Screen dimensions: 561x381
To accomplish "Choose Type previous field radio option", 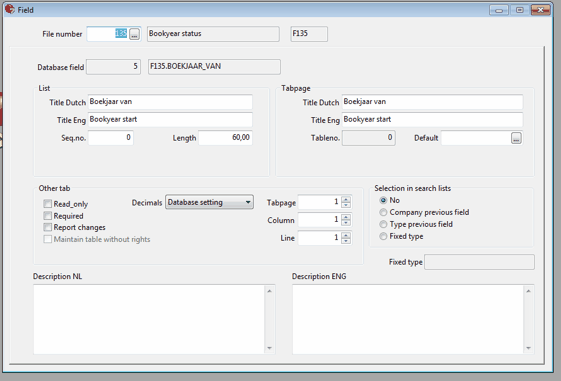I will [x=383, y=224].
